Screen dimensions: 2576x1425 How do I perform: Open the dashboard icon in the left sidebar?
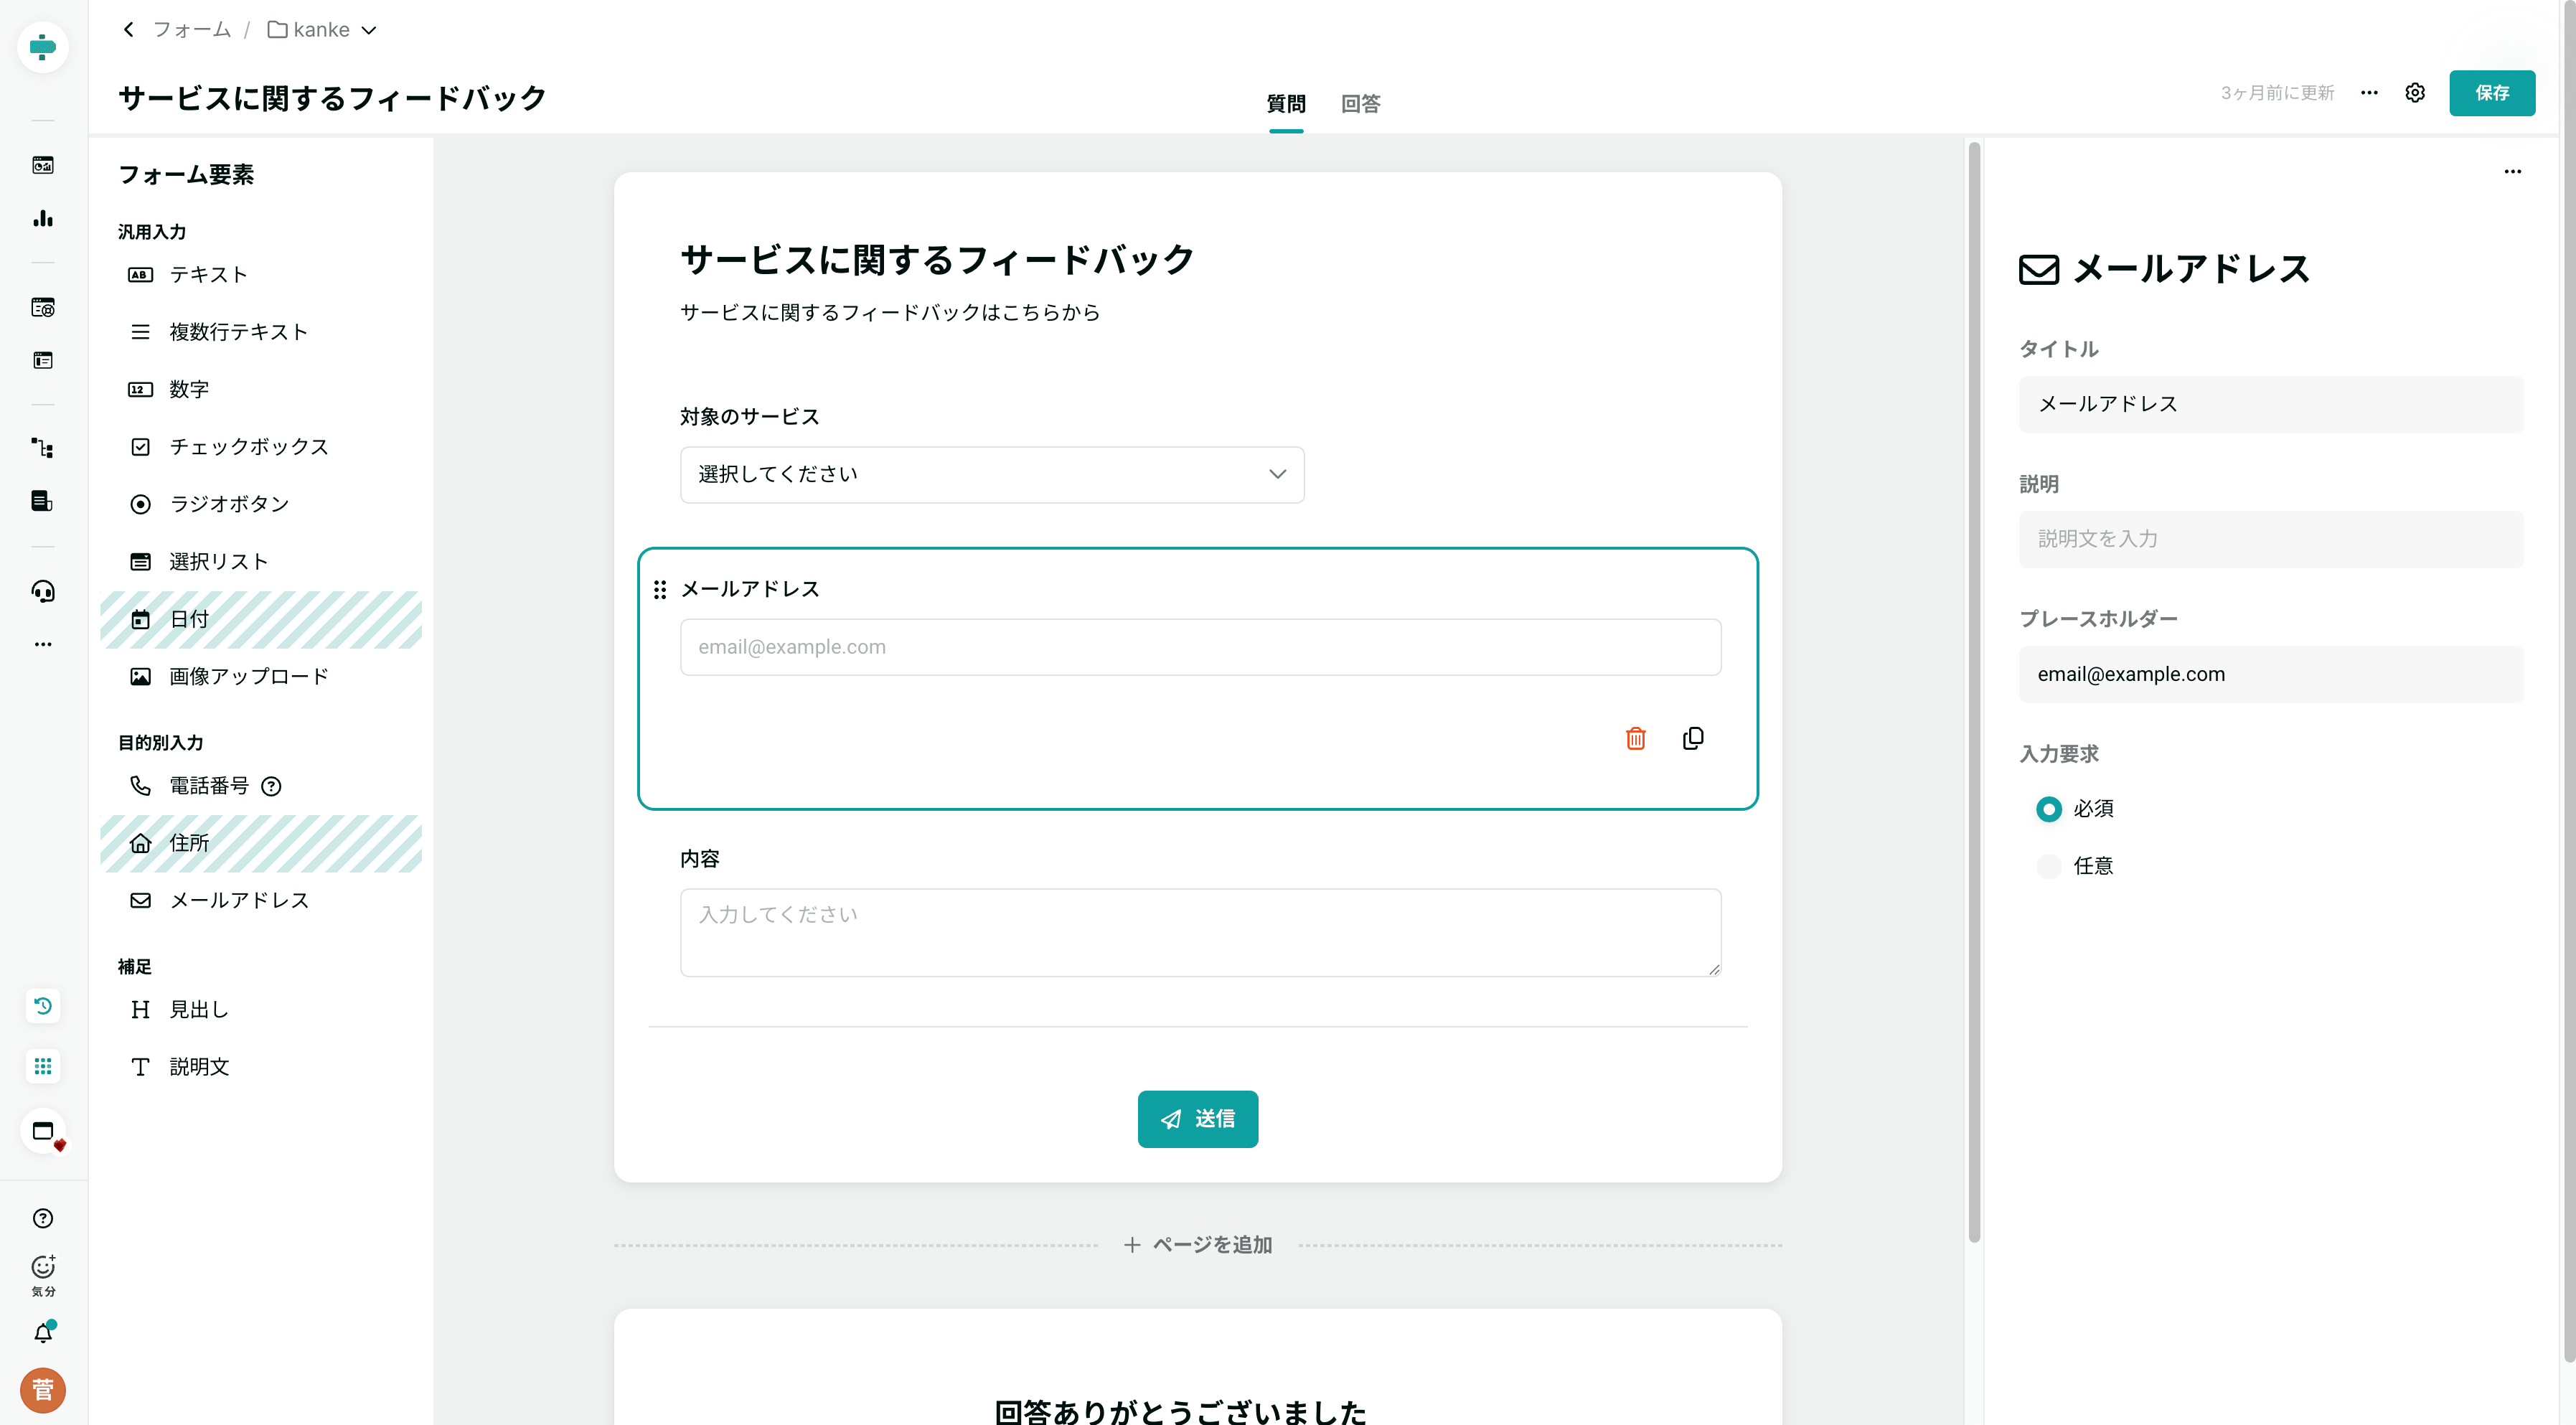[x=43, y=165]
